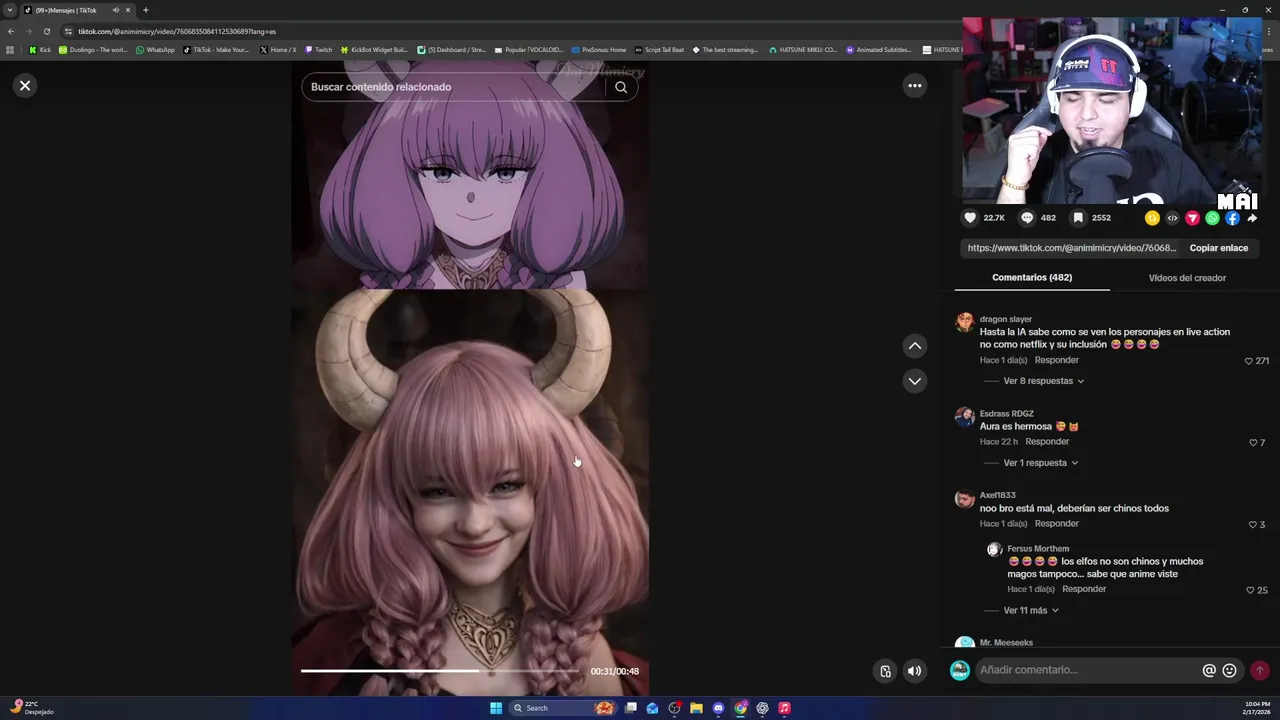
Task: Open the three-dot more options menu
Action: pyautogui.click(x=914, y=86)
